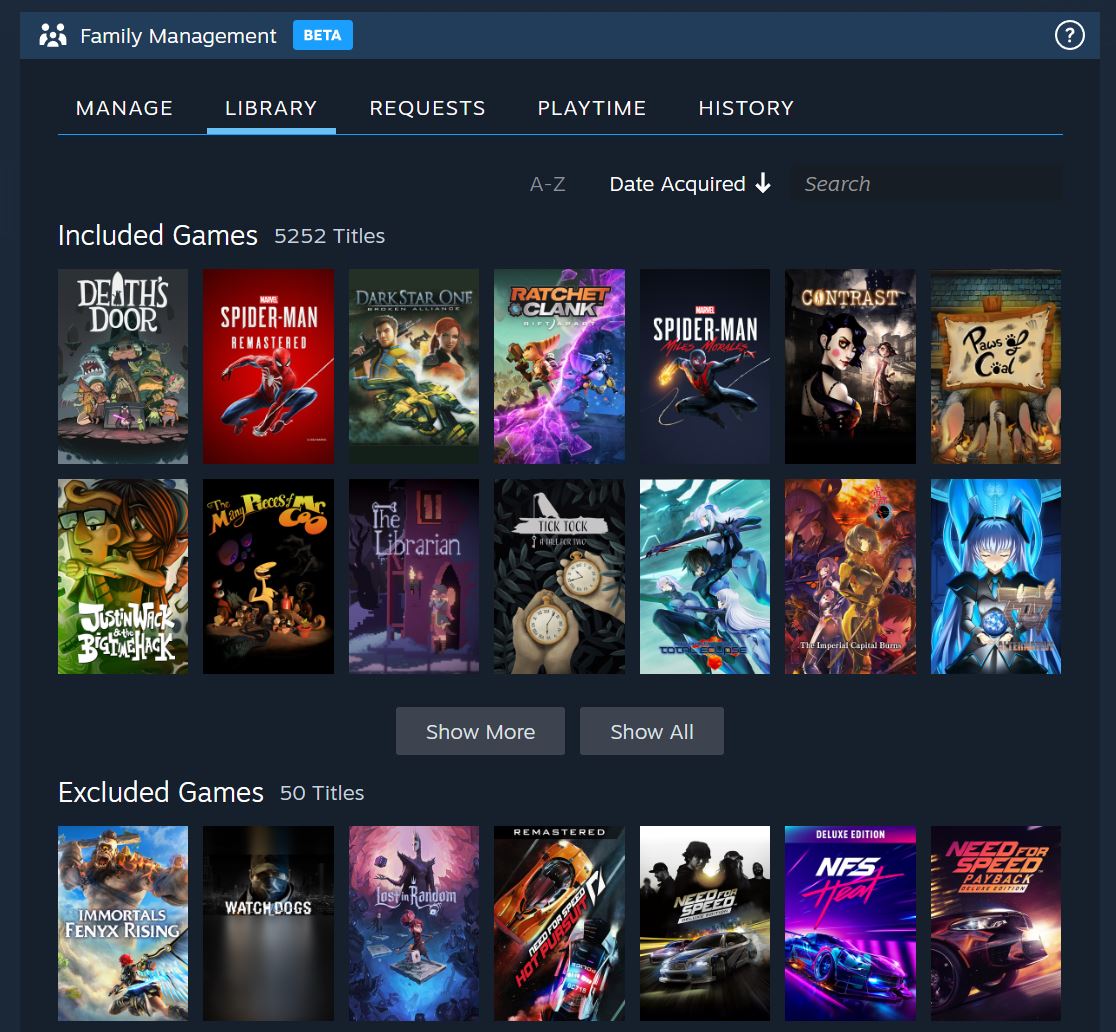Select the Lost in Random cover
The image size is (1116, 1032).
click(x=414, y=923)
